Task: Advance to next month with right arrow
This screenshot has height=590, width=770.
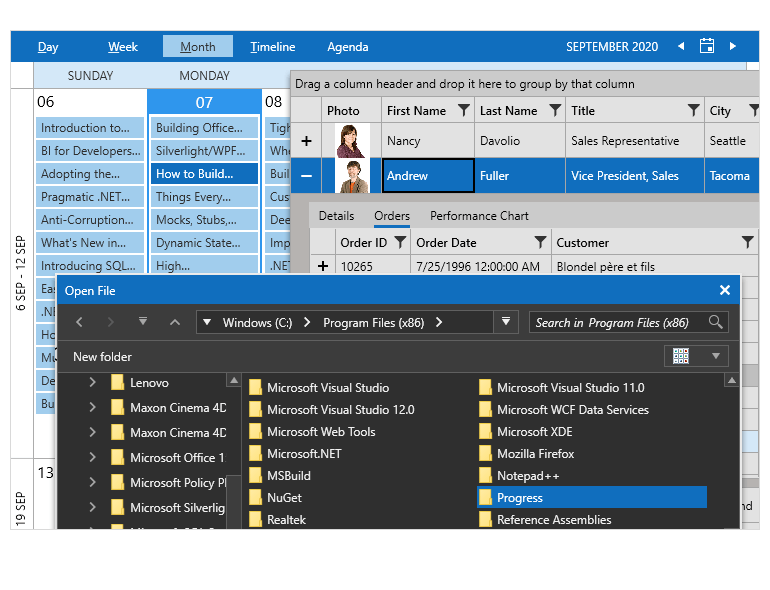Action: click(x=733, y=46)
